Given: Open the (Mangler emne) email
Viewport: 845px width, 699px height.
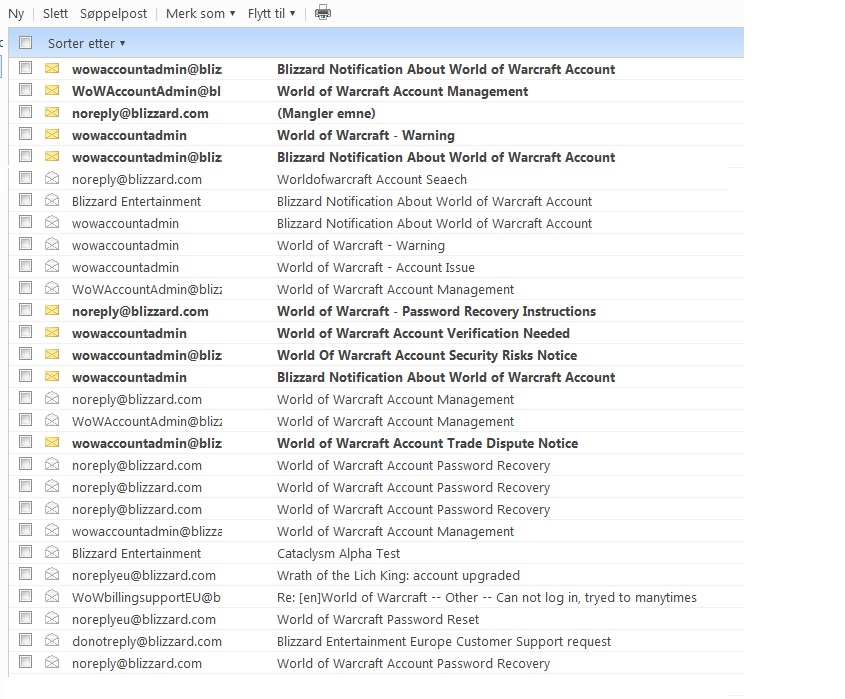Looking at the screenshot, I should [326, 113].
